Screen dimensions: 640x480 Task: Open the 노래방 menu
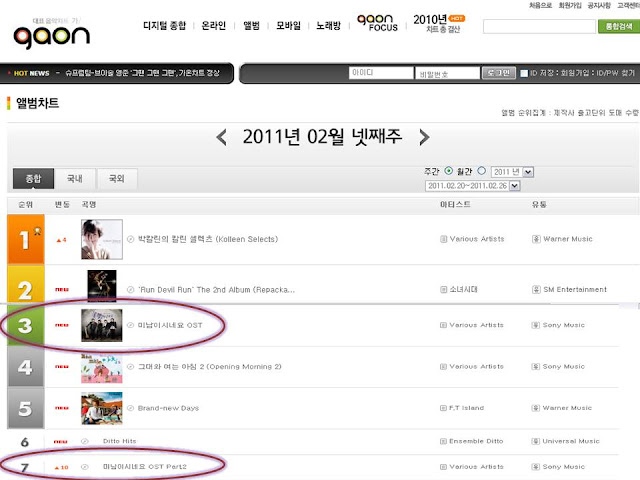[x=328, y=26]
